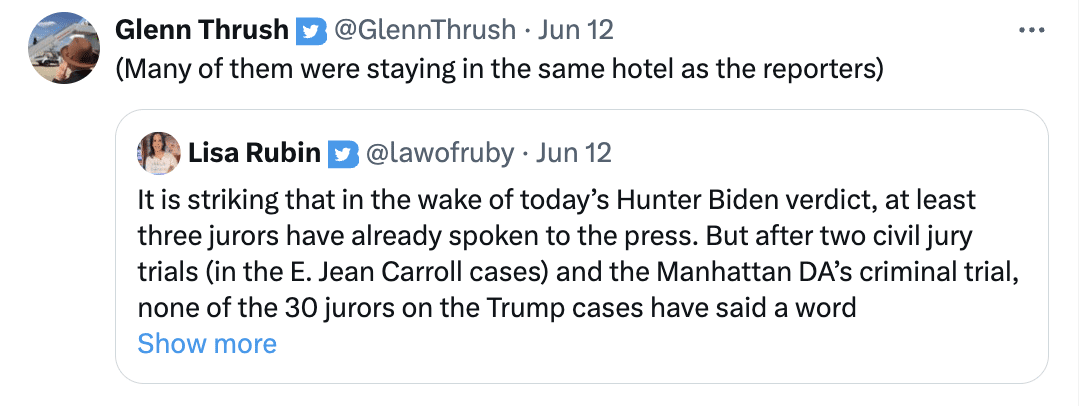Open the quoted tweet by clicking its first text line
Viewport: 1084px width, 406px height.
point(556,201)
